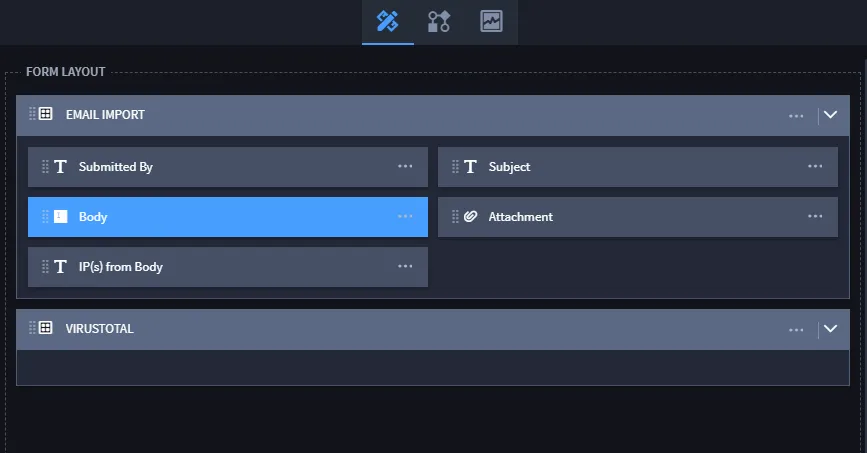The image size is (867, 453).
Task: Select the Submitted By field label
Action: (x=116, y=167)
